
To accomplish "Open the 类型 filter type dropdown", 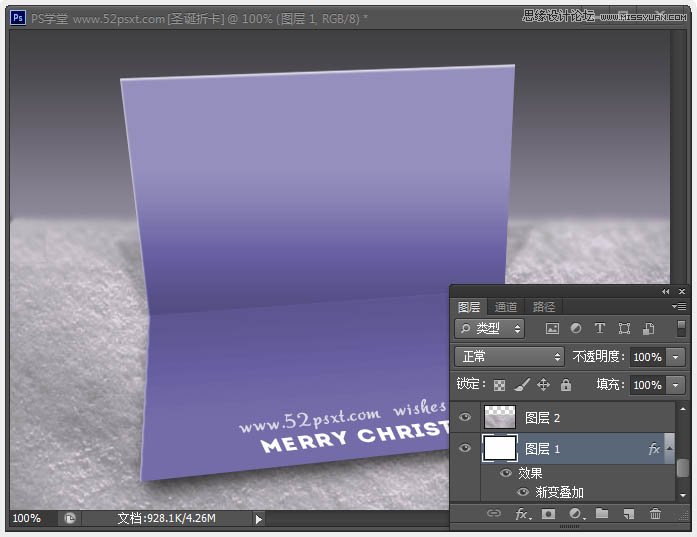I will click(x=489, y=329).
